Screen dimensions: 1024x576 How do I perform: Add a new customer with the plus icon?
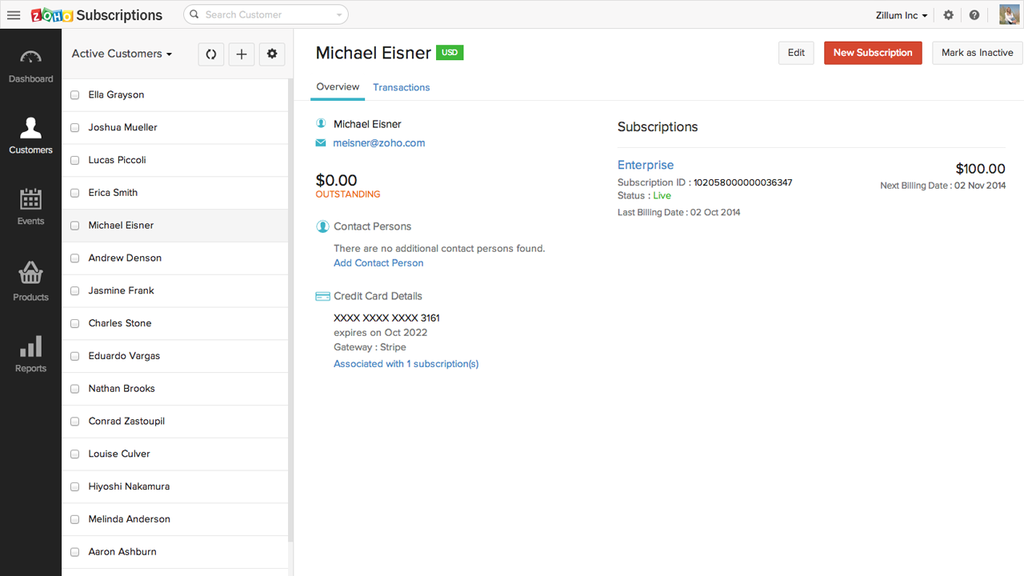pos(241,53)
